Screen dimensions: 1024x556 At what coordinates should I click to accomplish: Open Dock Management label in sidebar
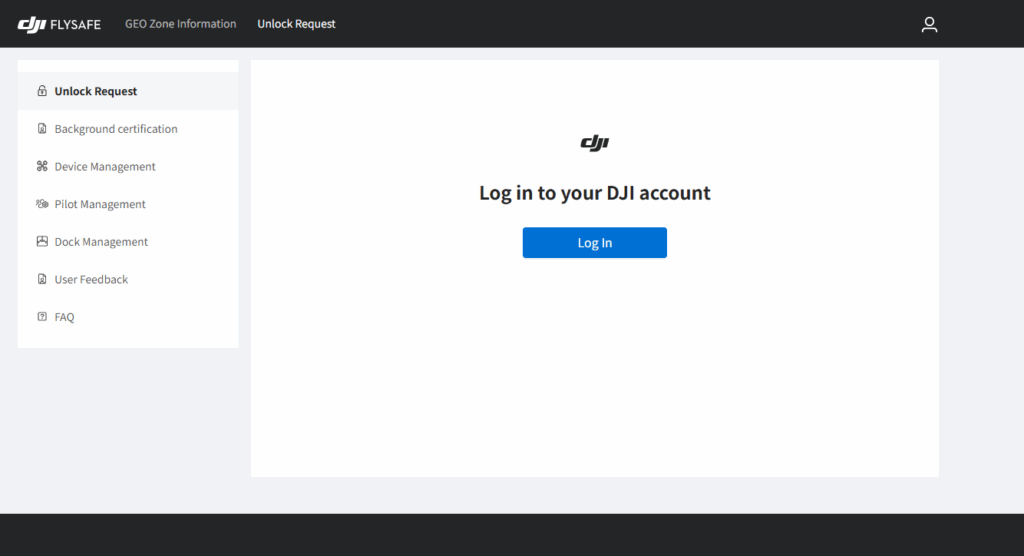coord(101,242)
